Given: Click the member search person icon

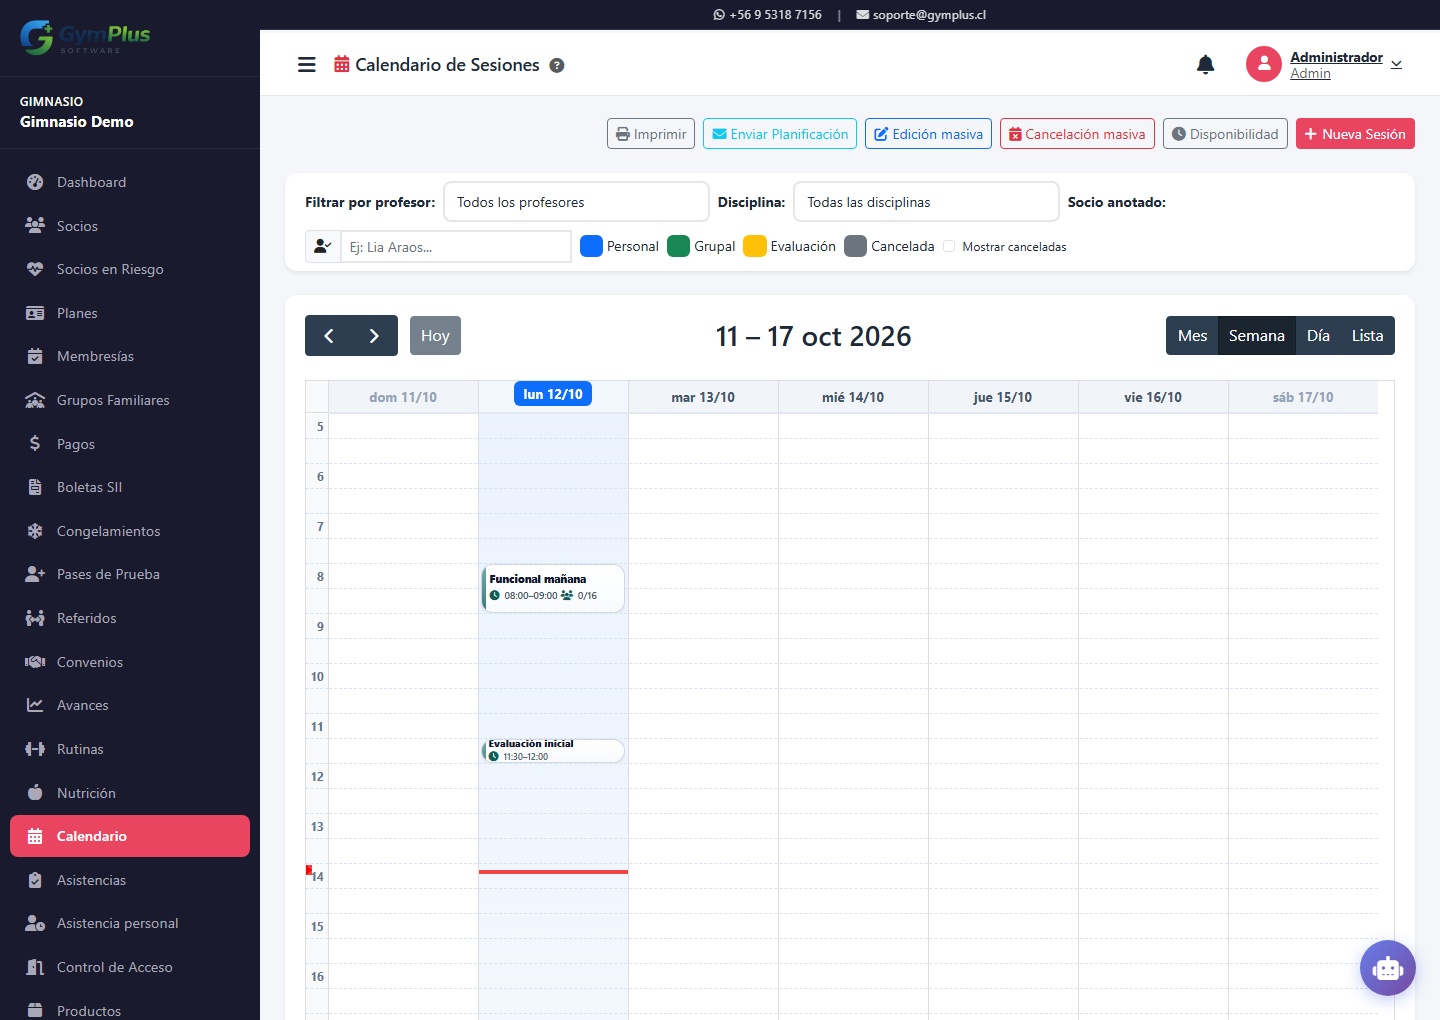Looking at the screenshot, I should click(x=322, y=246).
